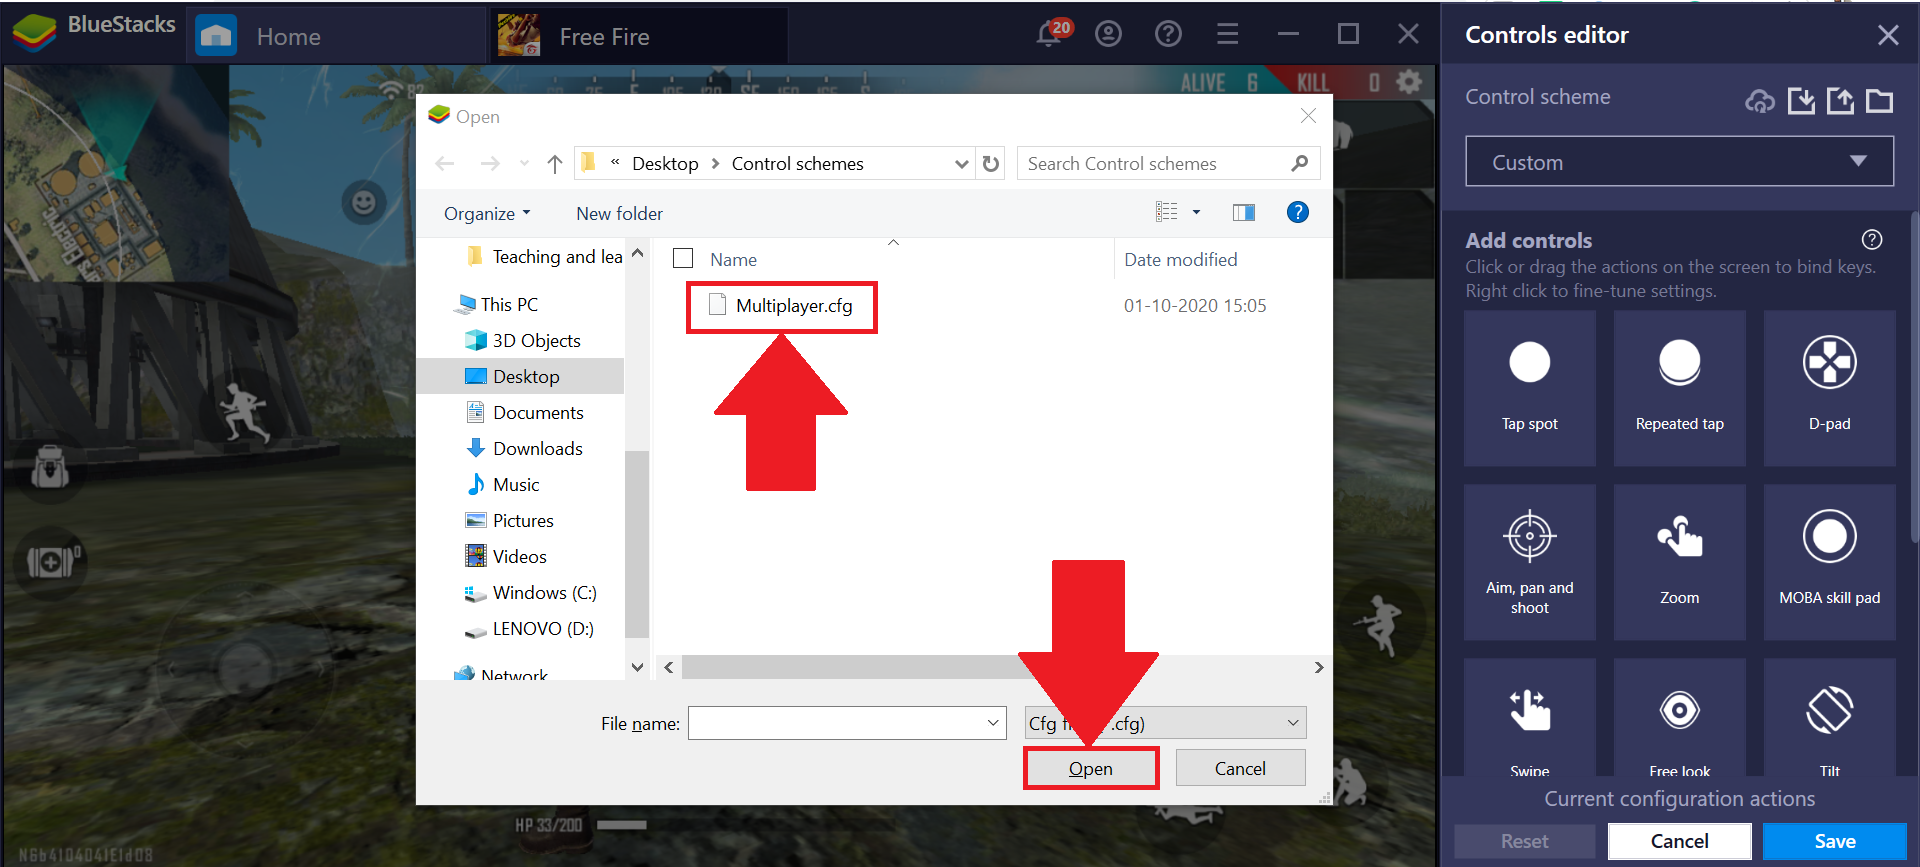Viewport: 1920px width, 867px height.
Task: Pick the Aim, pan and shoot control
Action: tap(1529, 562)
